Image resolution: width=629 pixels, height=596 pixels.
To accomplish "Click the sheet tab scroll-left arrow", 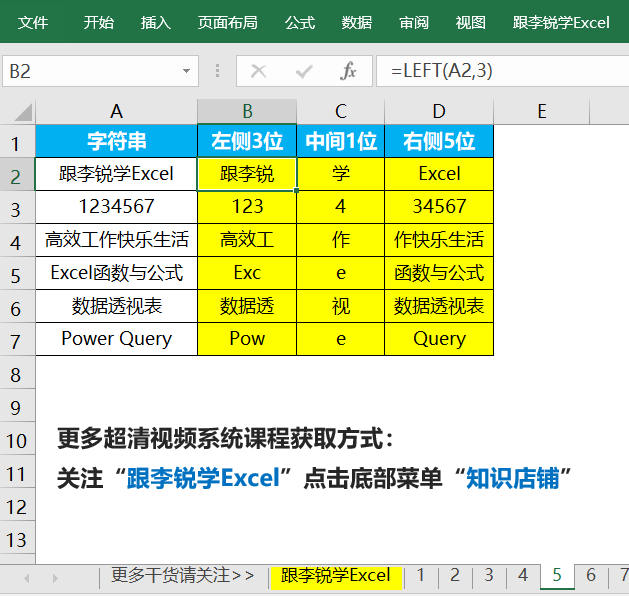I will [26, 578].
